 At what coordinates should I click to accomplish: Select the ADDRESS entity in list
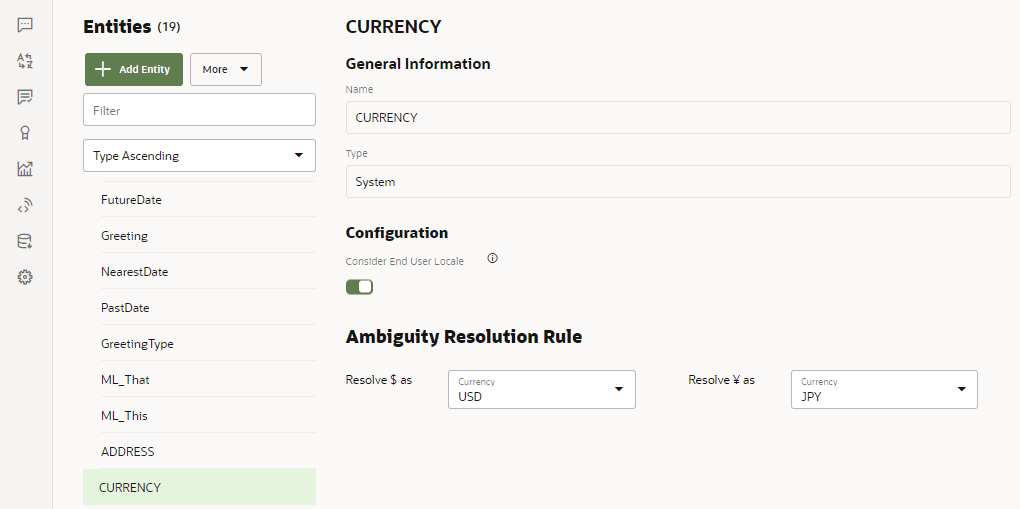(x=128, y=452)
